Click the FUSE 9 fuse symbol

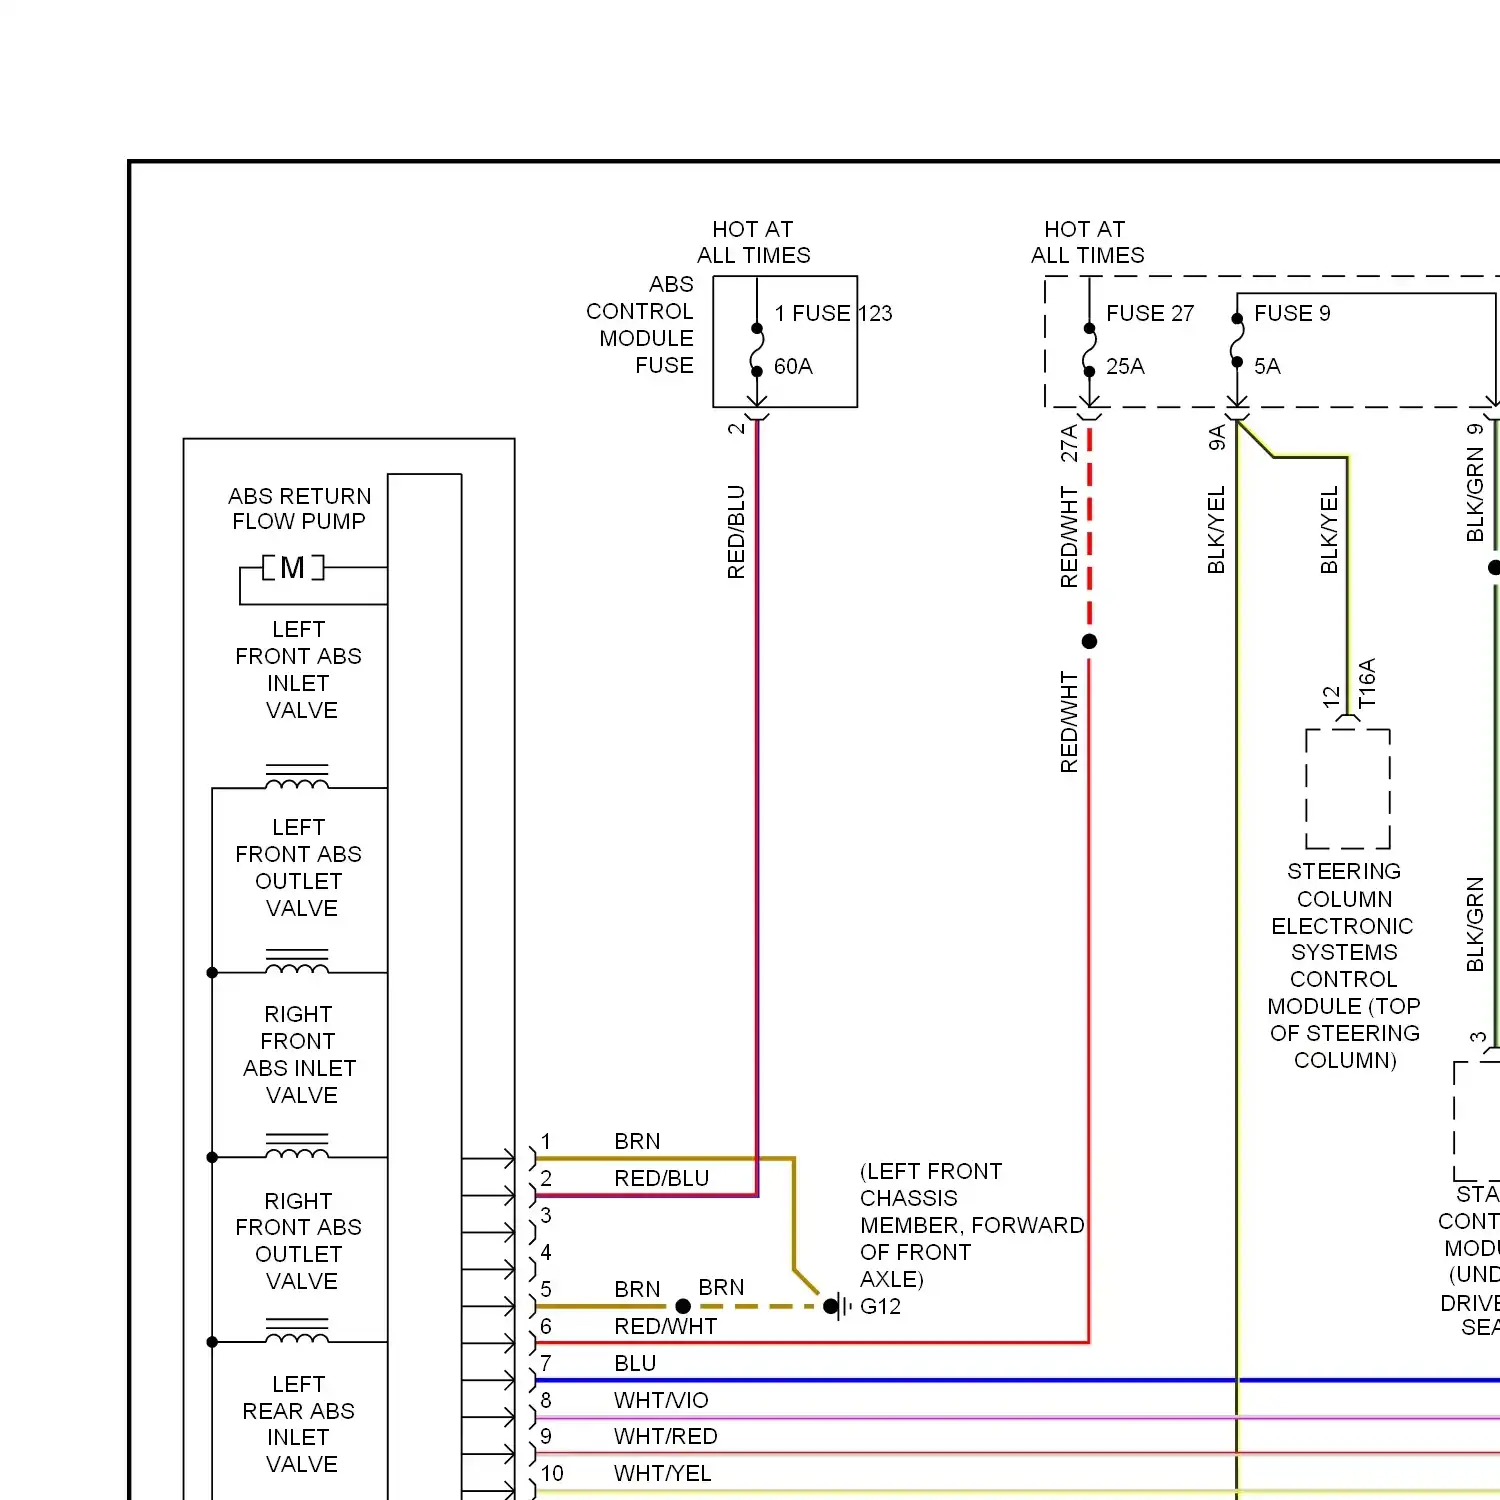pos(1237,341)
